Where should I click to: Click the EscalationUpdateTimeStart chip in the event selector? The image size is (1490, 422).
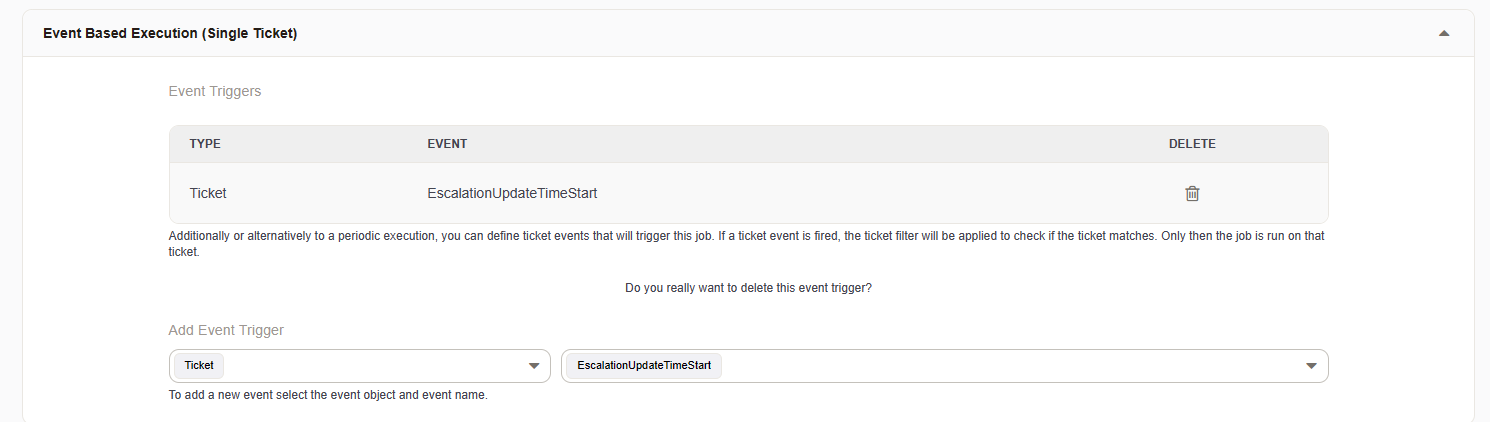(643, 366)
